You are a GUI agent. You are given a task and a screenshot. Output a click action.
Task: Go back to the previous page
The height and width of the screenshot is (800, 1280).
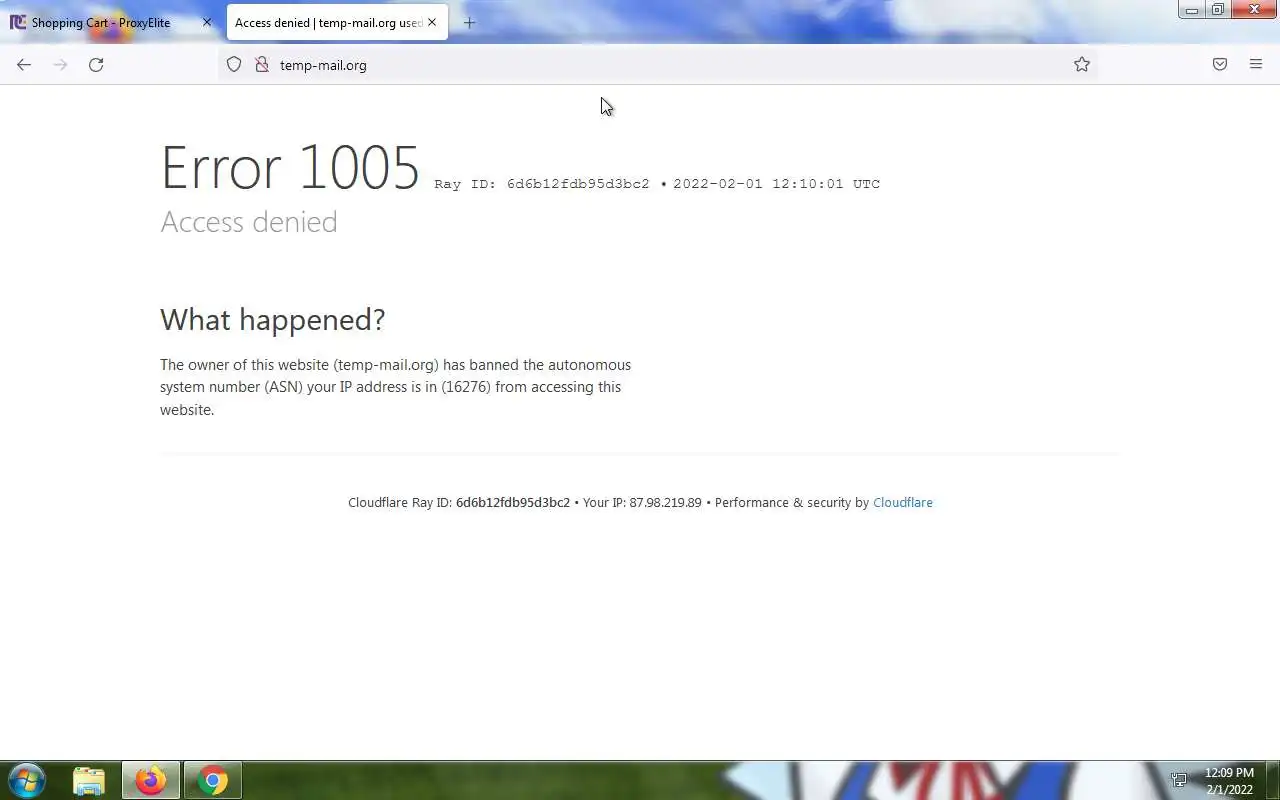click(24, 65)
